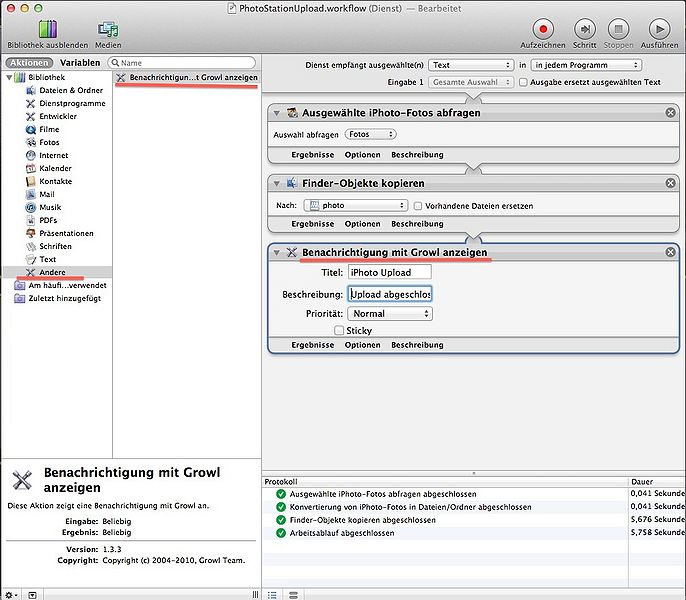
Task: Select the Andere category in sidebar
Action: click(53, 272)
